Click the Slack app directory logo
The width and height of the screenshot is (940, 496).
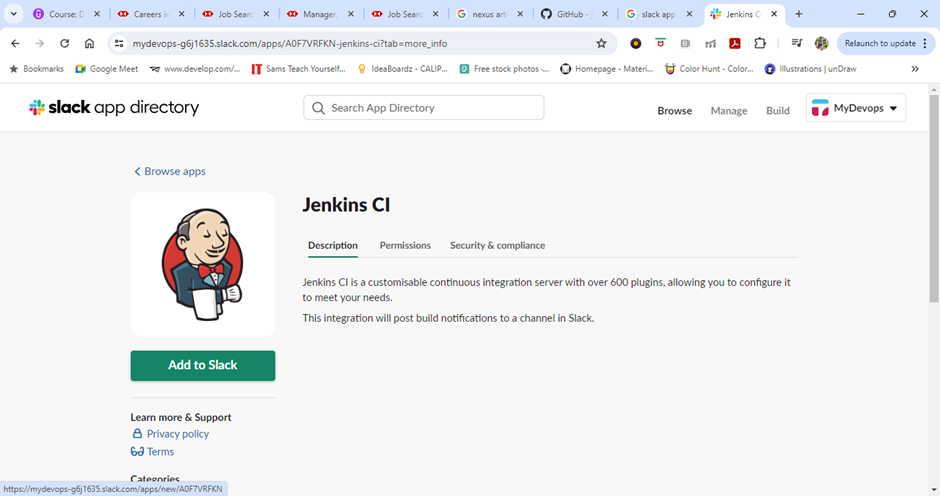(x=114, y=107)
